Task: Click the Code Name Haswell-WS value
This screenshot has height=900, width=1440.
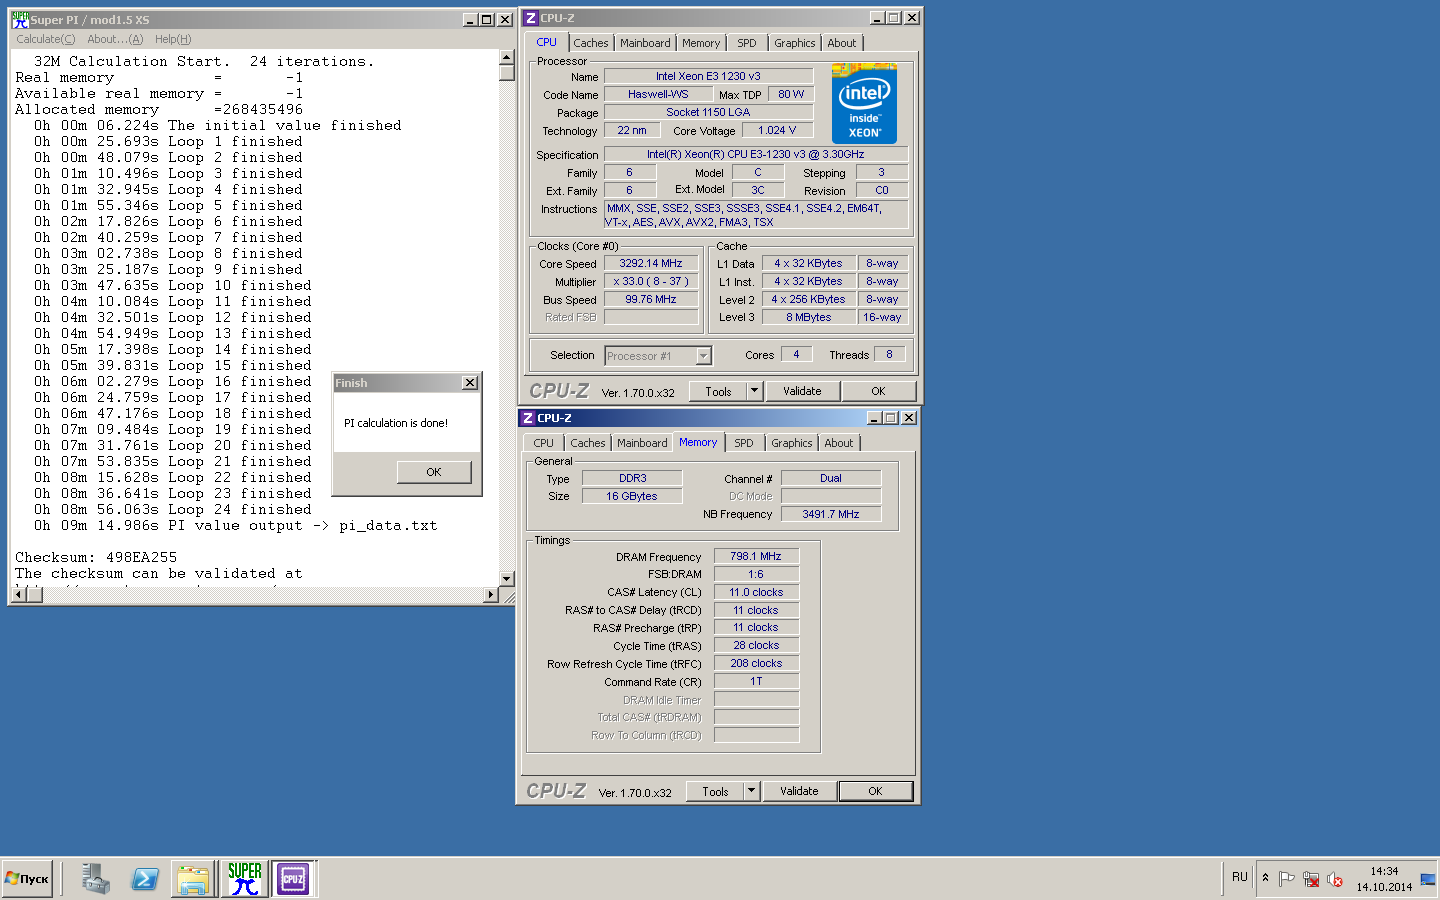Action: pyautogui.click(x=658, y=94)
